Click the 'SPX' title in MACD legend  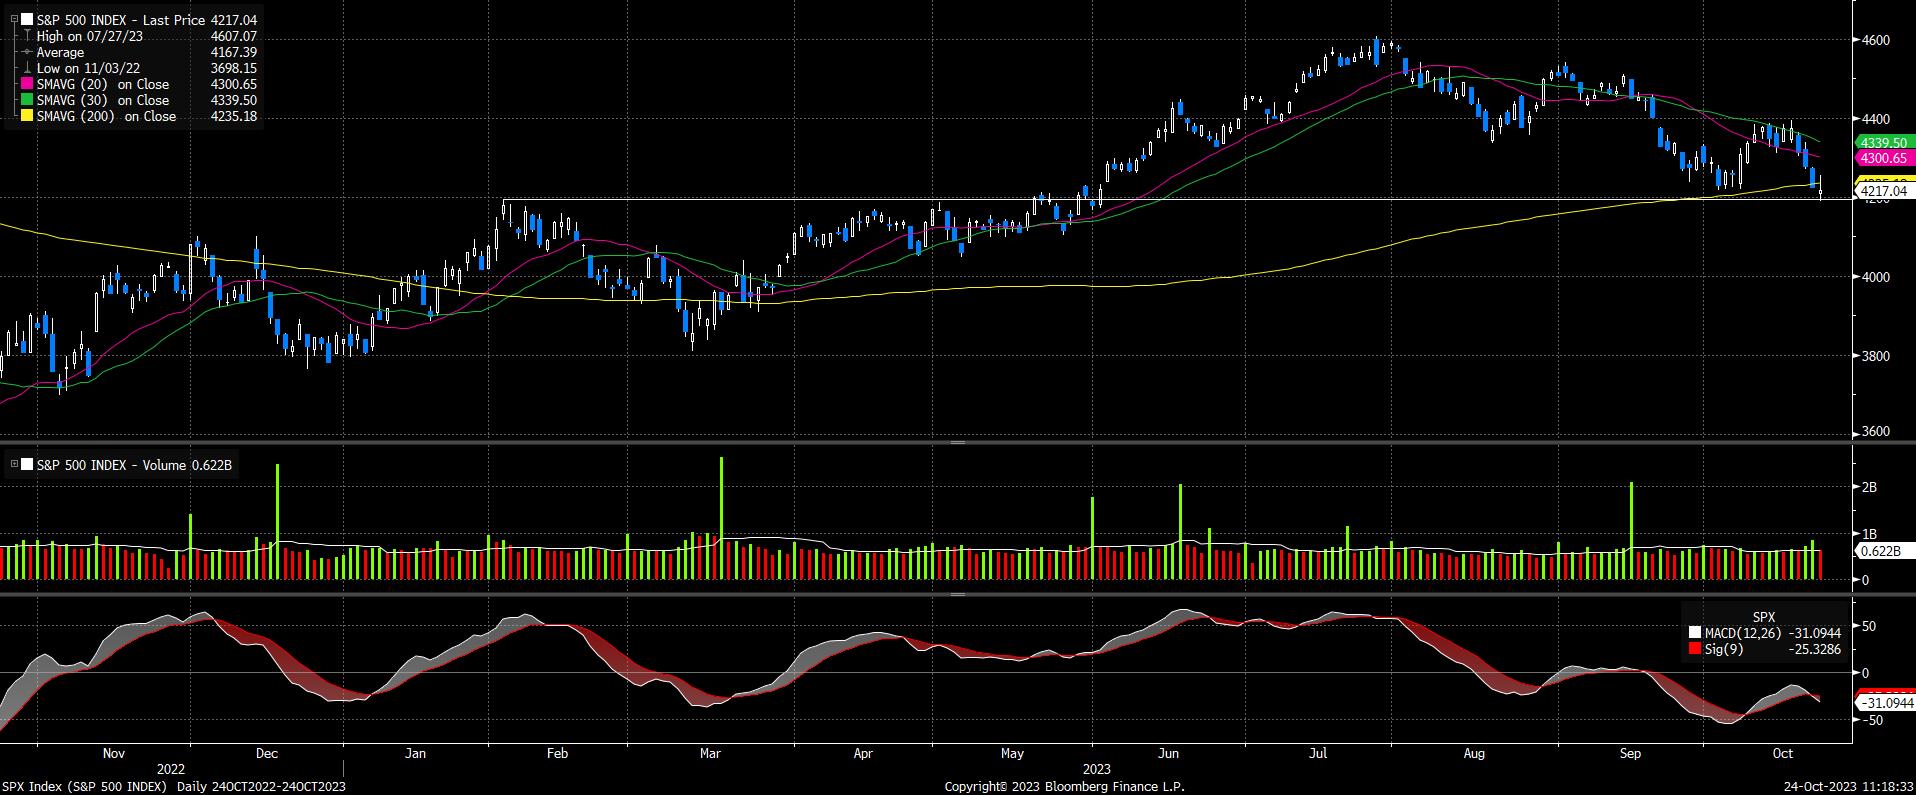click(x=1764, y=617)
